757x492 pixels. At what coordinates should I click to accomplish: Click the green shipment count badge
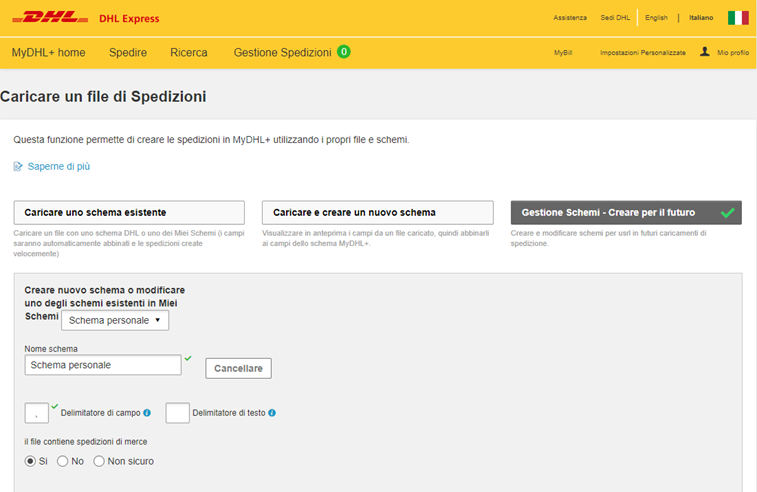coord(344,52)
